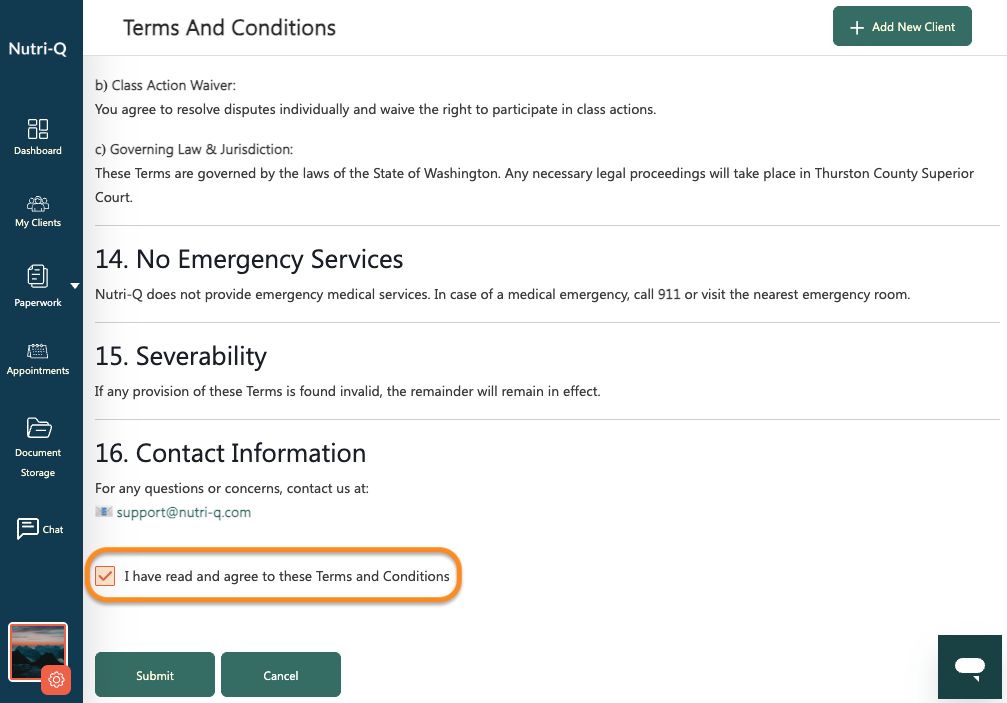Image resolution: width=1007 pixels, height=703 pixels.
Task: Open the Chat speech bubble icon
Action: pyautogui.click(x=28, y=529)
